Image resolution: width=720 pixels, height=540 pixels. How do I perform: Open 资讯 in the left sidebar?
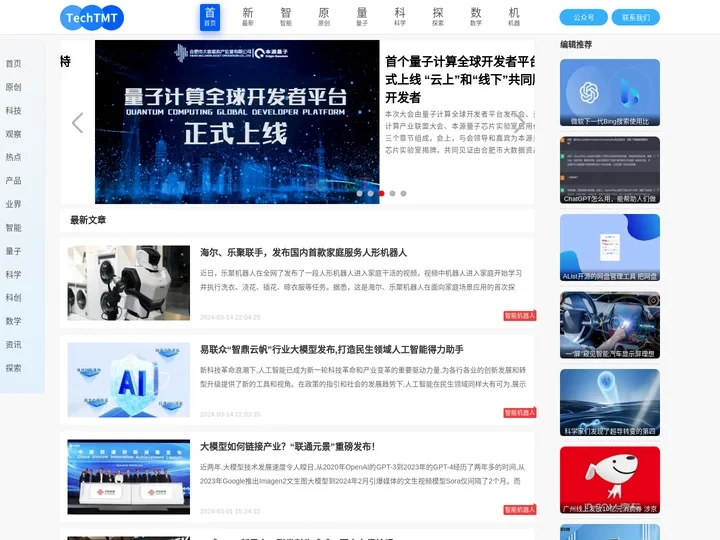[x=13, y=344]
